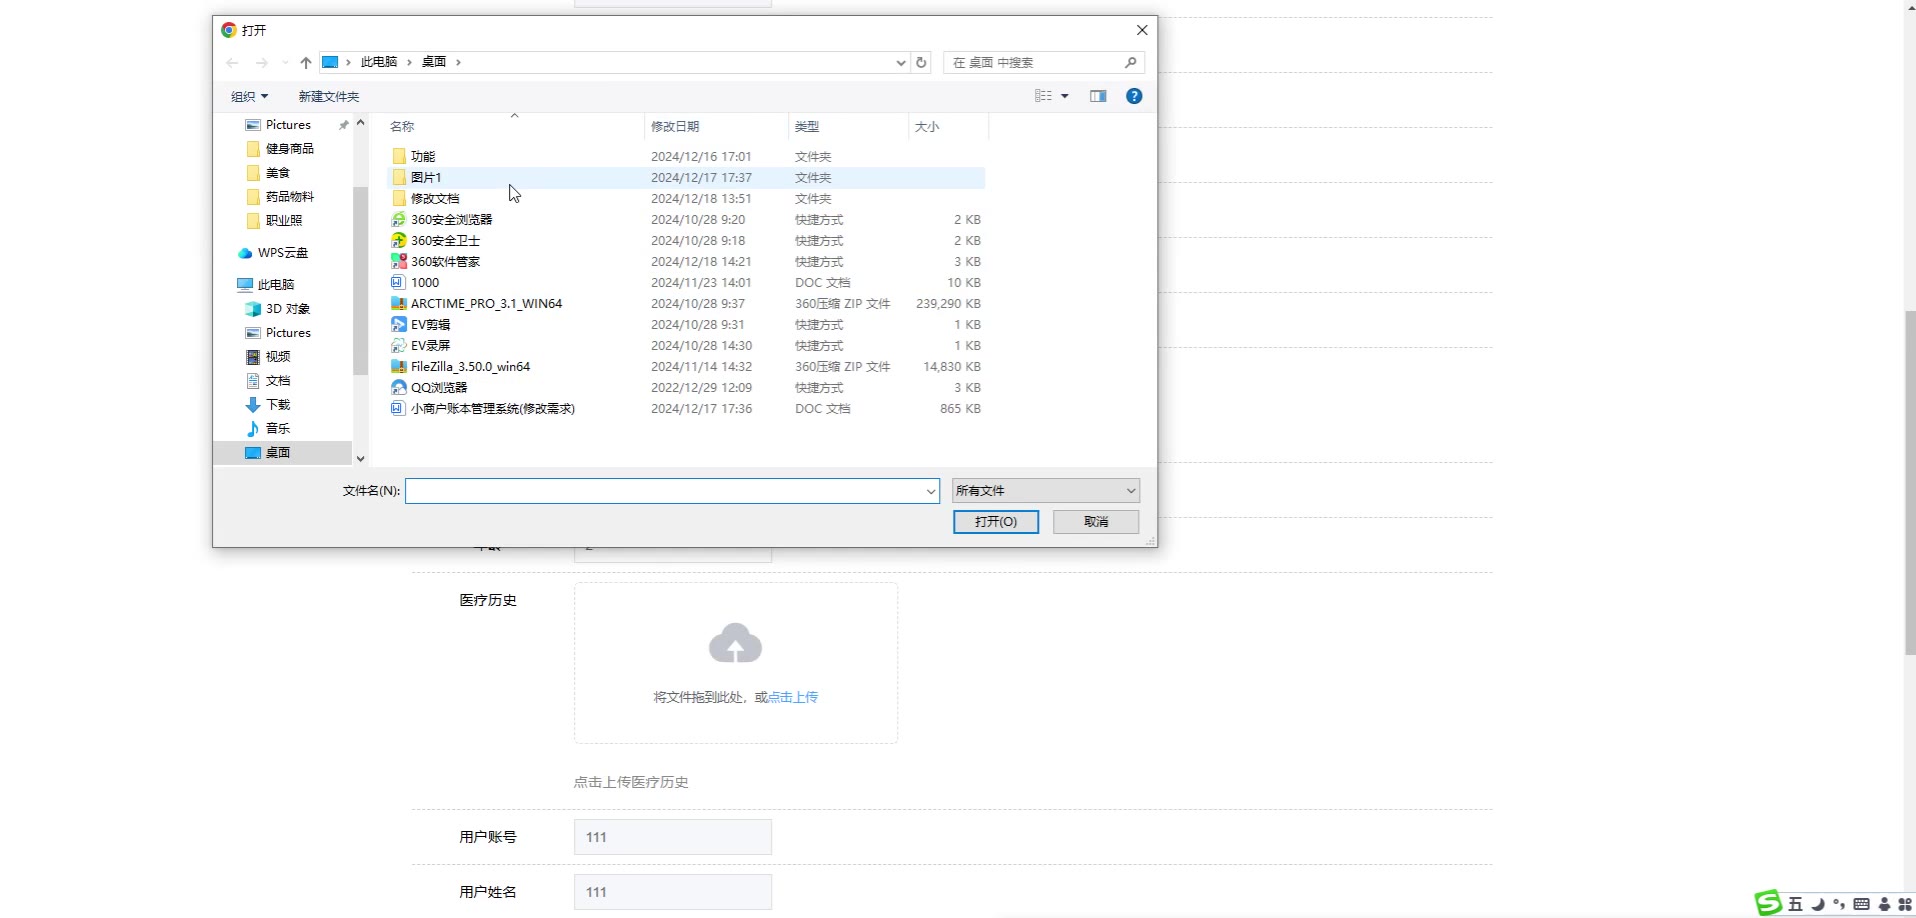This screenshot has width=1916, height=918.
Task: Click the up-directory arrow icon
Action: pyautogui.click(x=306, y=62)
